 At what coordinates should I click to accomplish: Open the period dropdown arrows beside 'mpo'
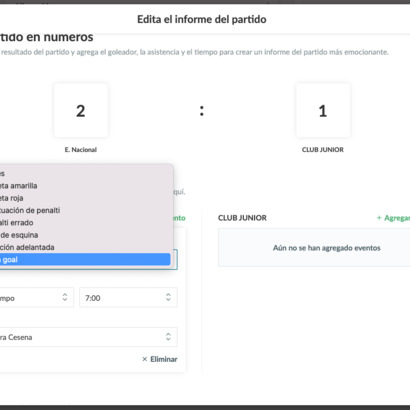tap(65, 297)
